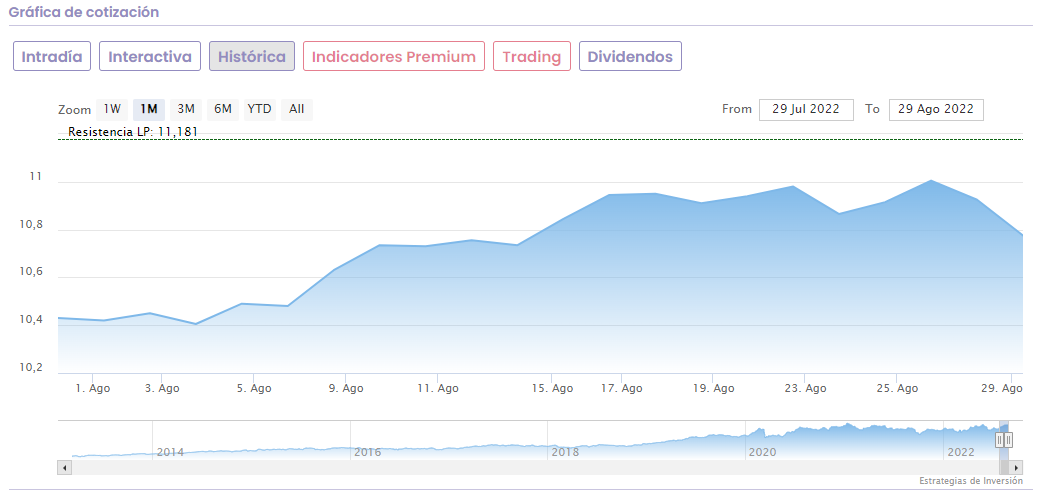
Task: Select the Histórica tab
Action: [x=252, y=56]
